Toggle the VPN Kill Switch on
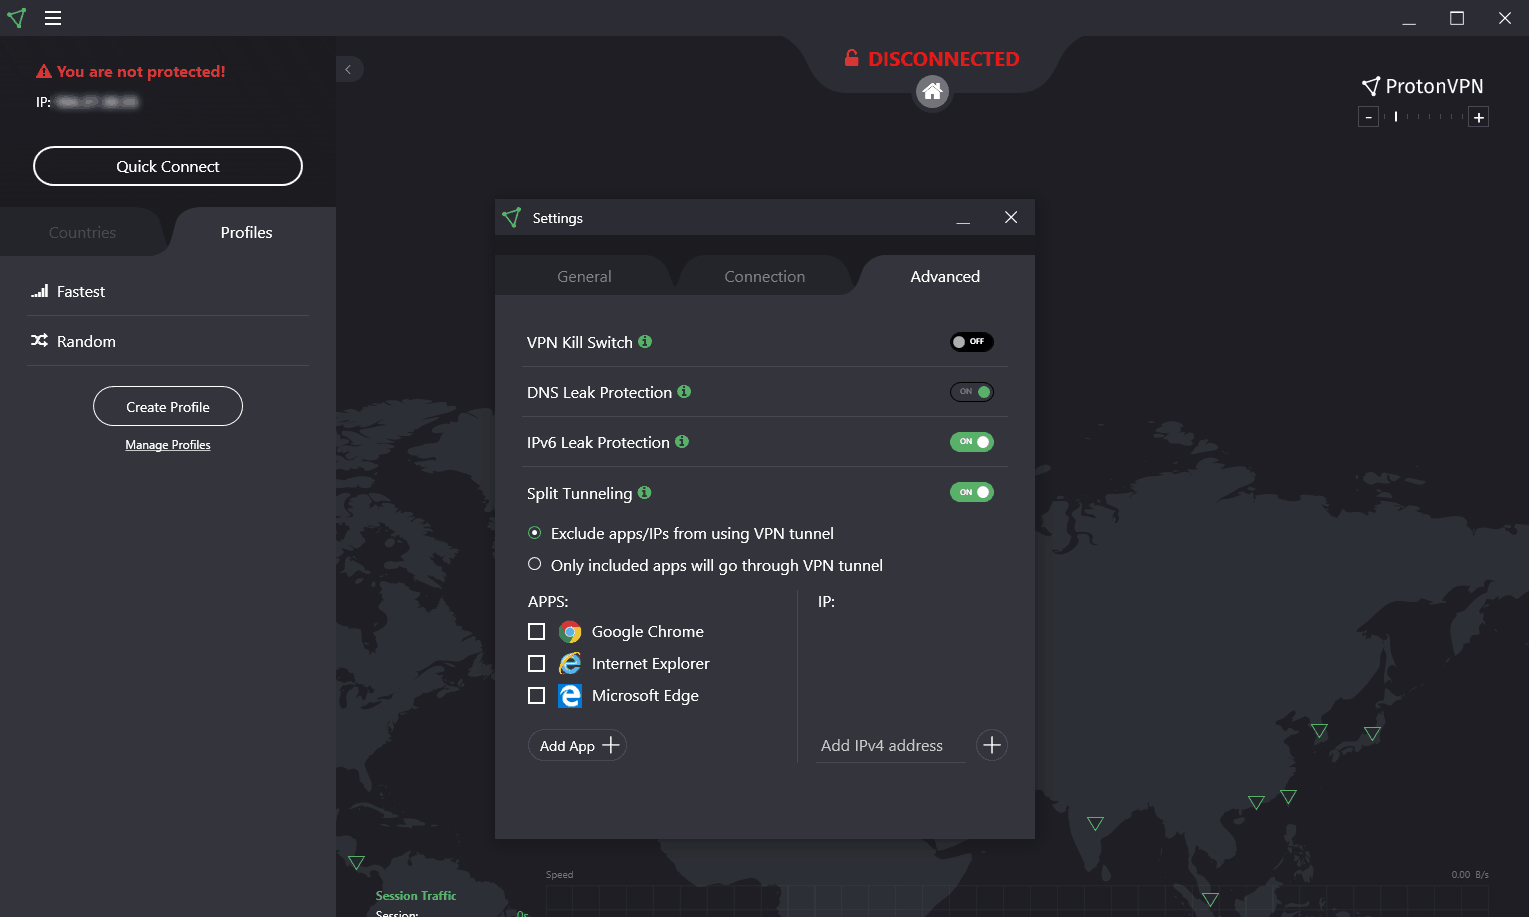 pos(971,342)
